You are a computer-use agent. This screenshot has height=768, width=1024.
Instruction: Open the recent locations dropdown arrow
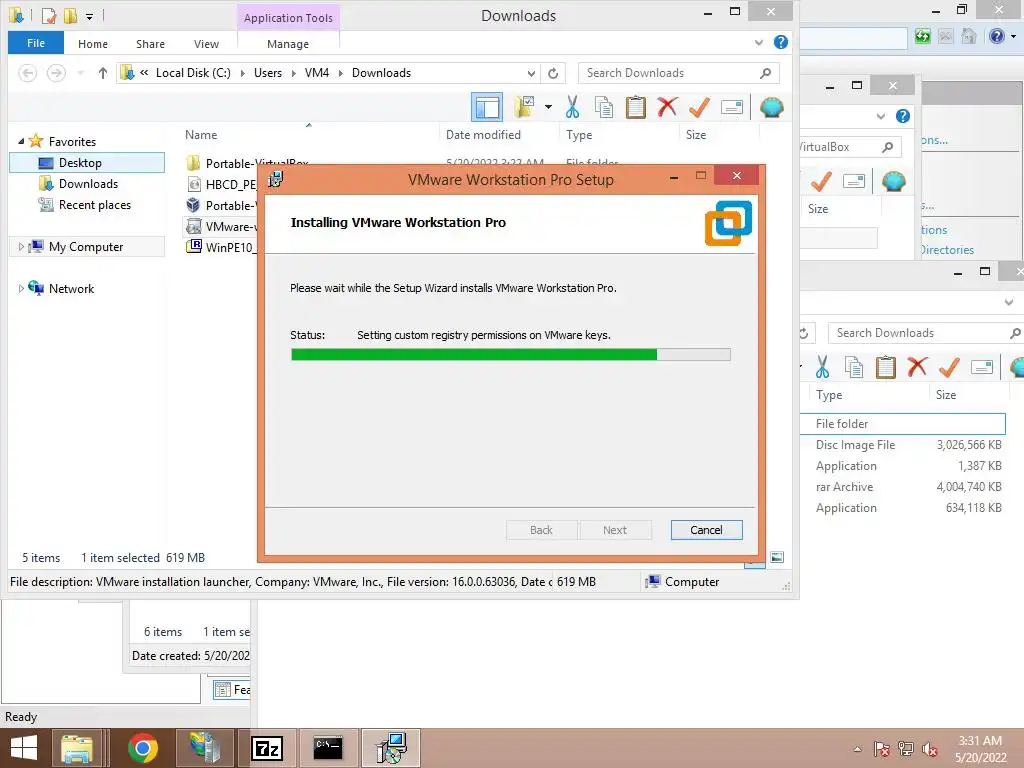click(80, 73)
